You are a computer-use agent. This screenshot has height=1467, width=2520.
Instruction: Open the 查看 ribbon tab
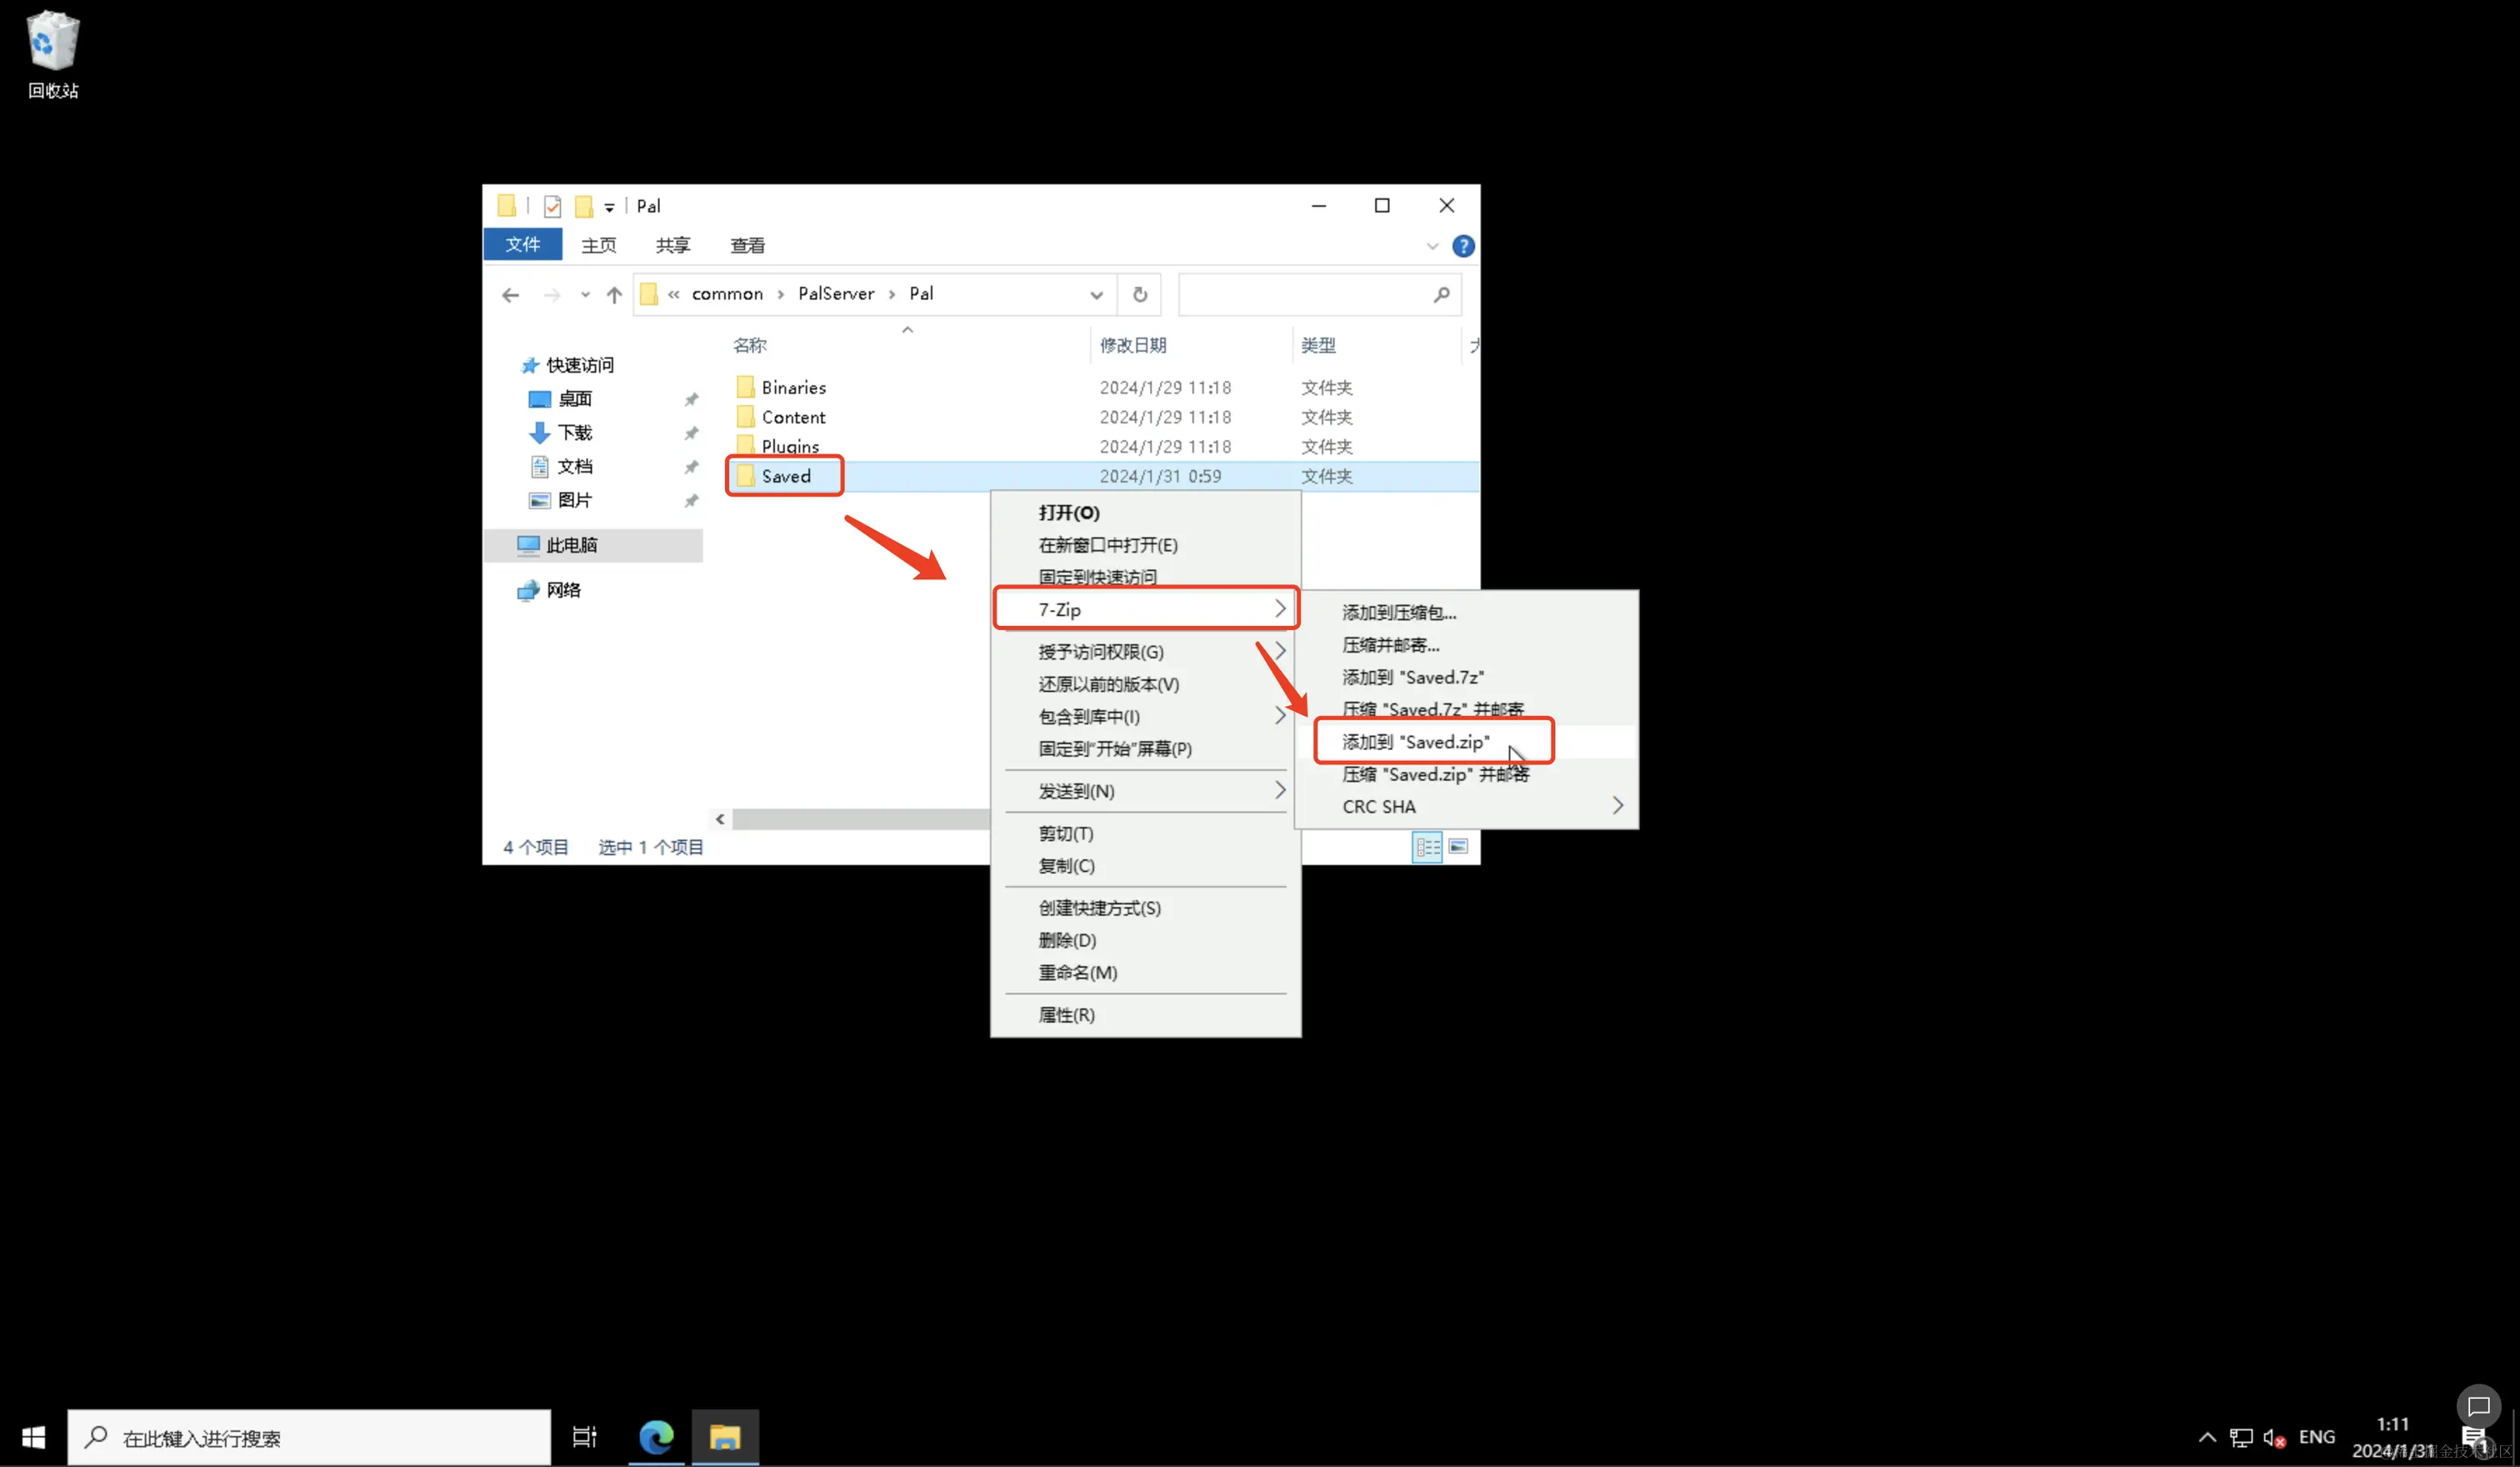747,245
